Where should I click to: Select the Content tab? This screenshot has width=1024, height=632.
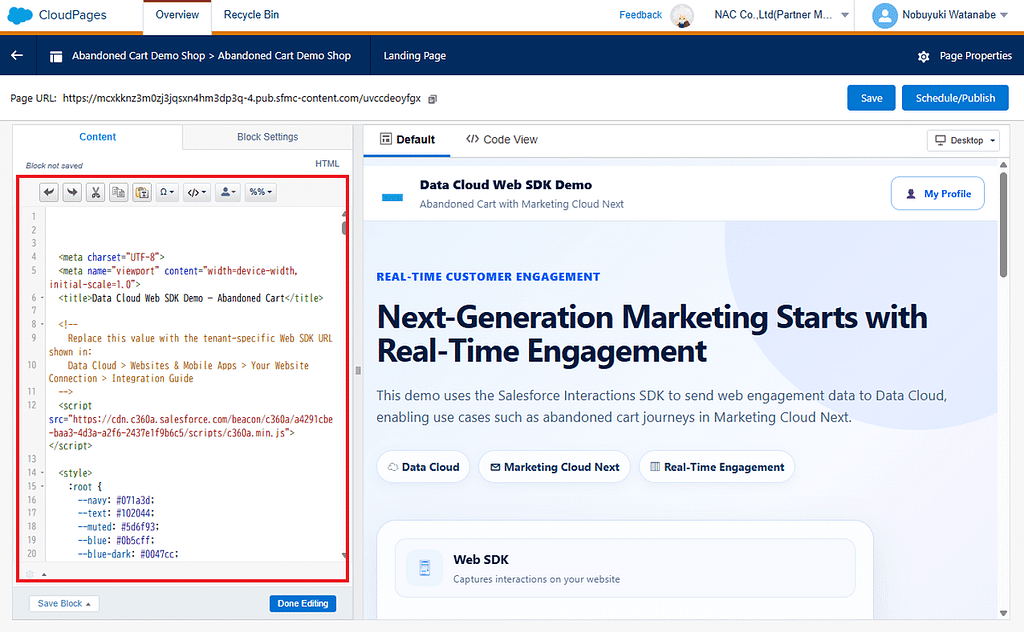coord(97,137)
